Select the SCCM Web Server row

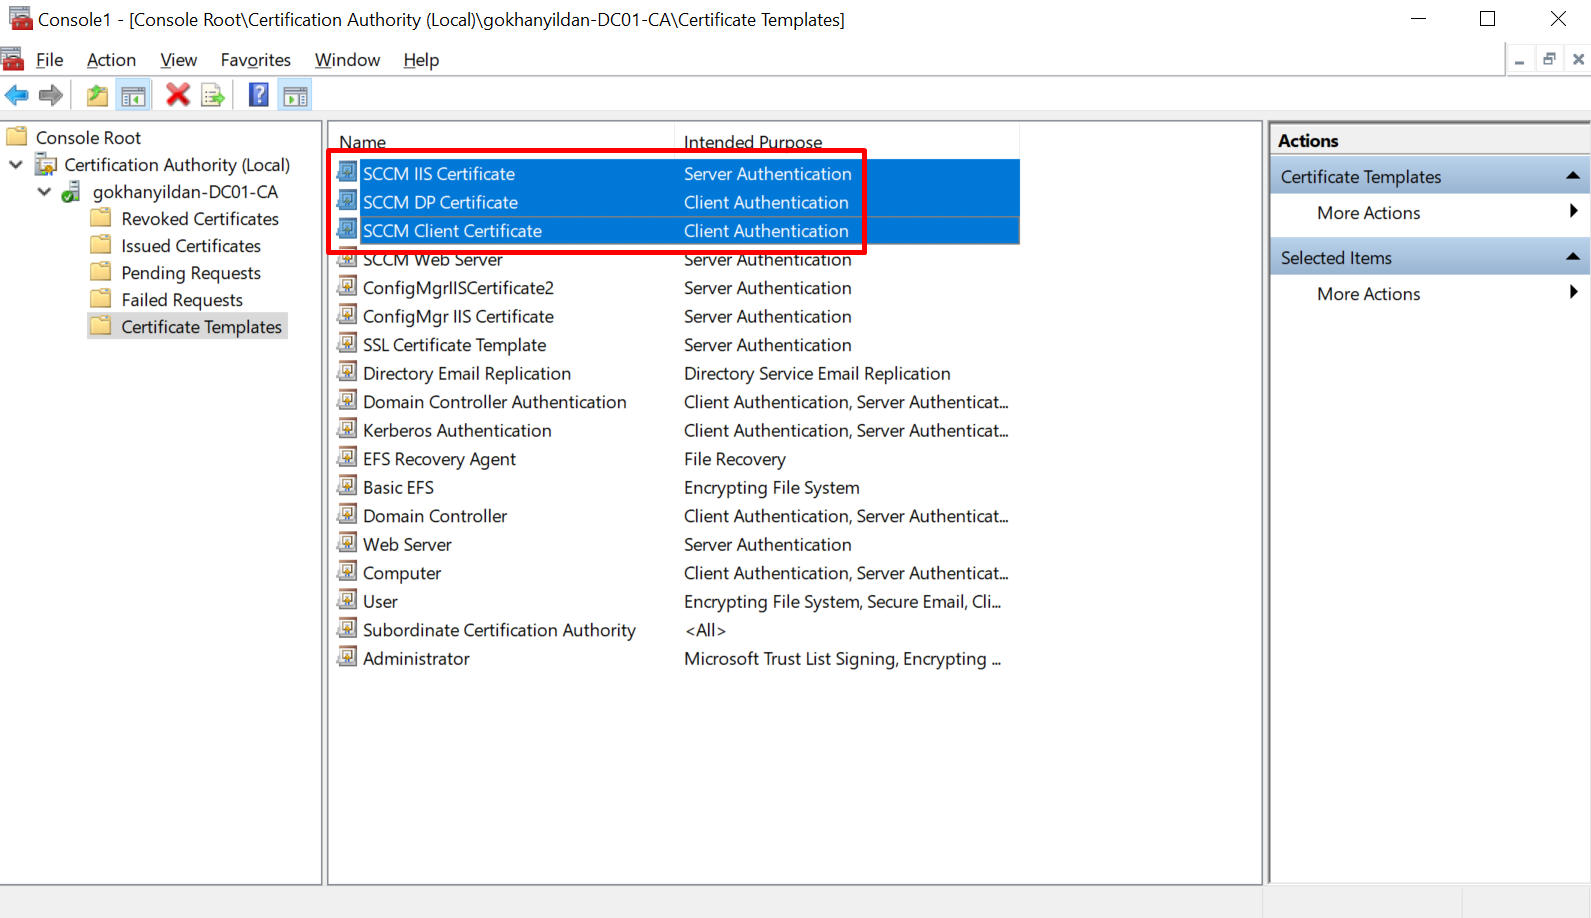pyautogui.click(x=677, y=259)
